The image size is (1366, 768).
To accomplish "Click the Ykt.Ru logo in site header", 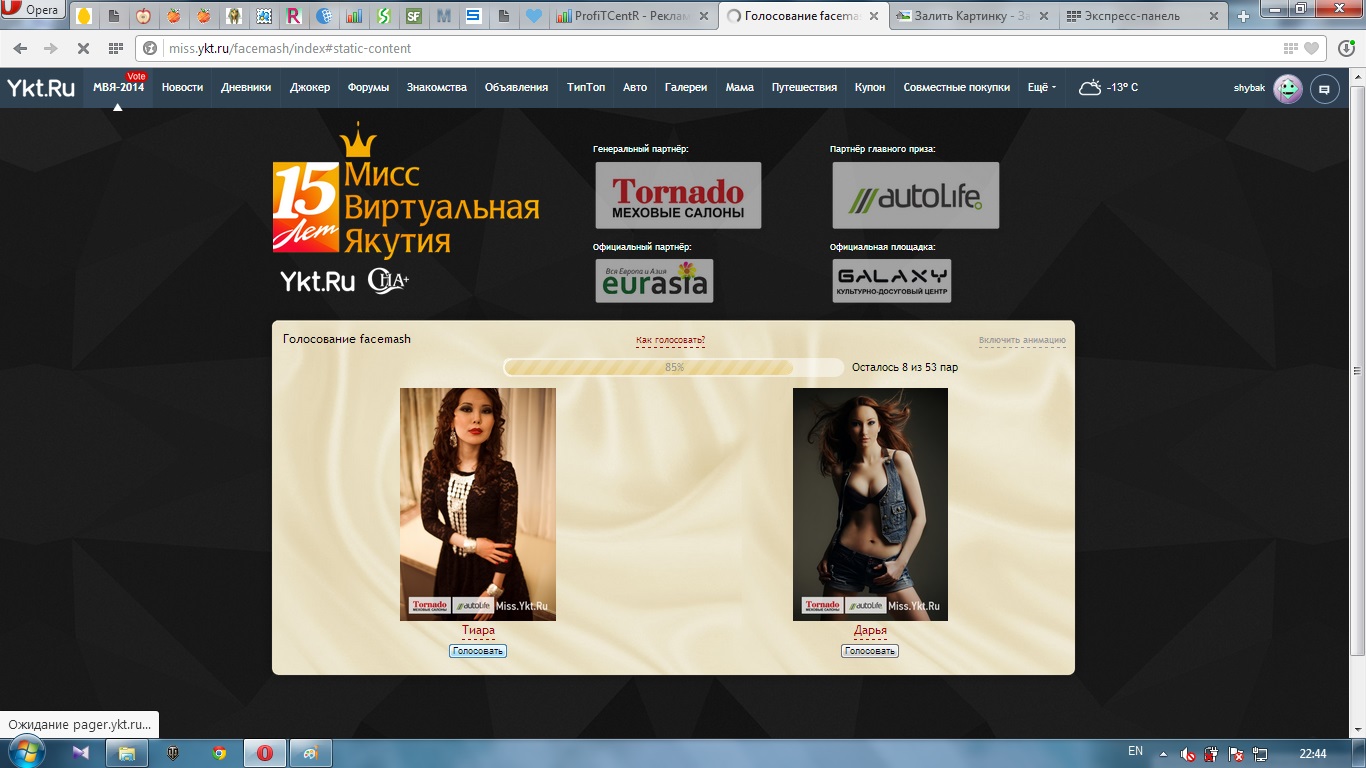I will coord(41,88).
